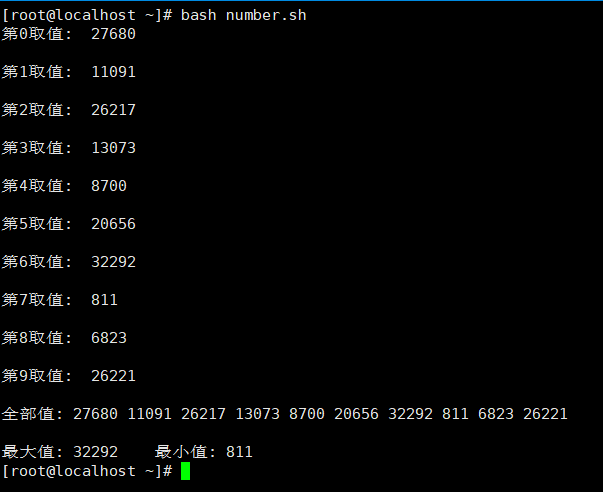Select the value 26221 in row 第9取值

coord(113,376)
